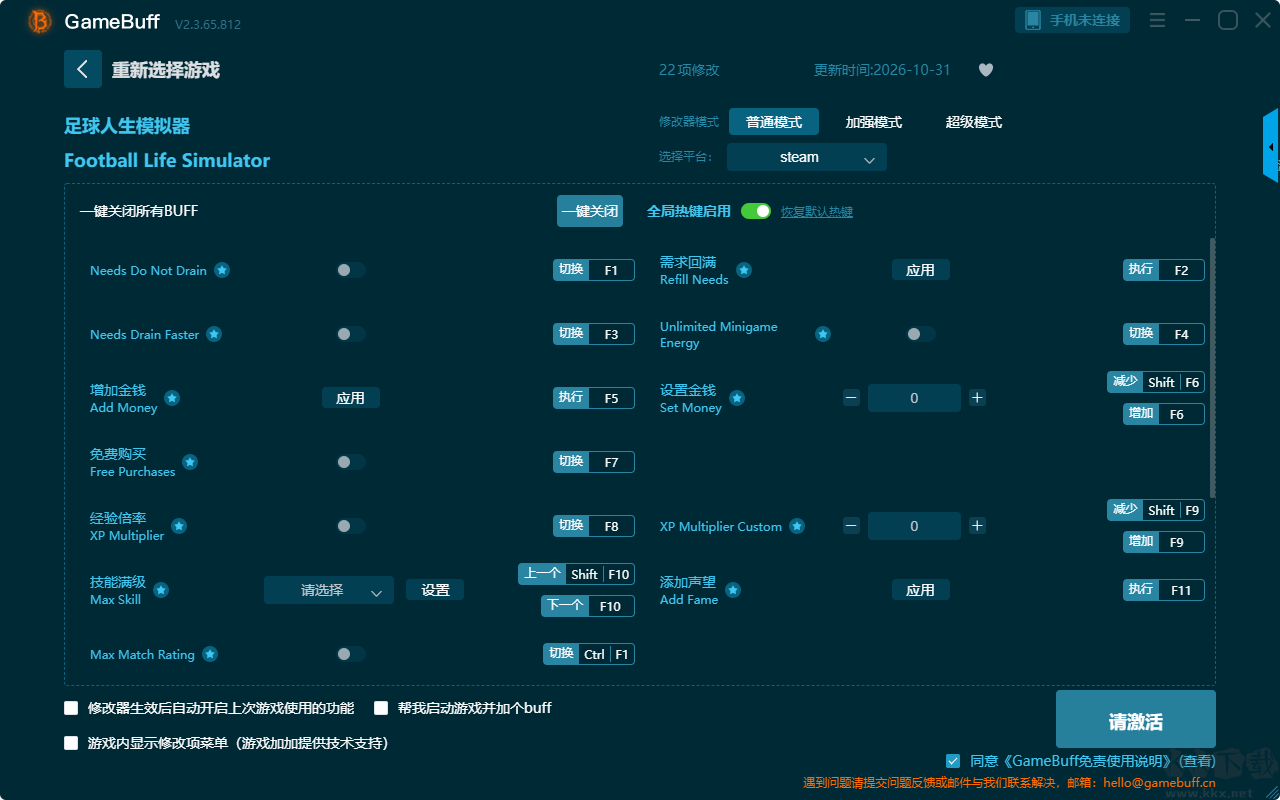The image size is (1280, 800).
Task: Expand the blue side panel arrow tab
Action: [x=1271, y=146]
